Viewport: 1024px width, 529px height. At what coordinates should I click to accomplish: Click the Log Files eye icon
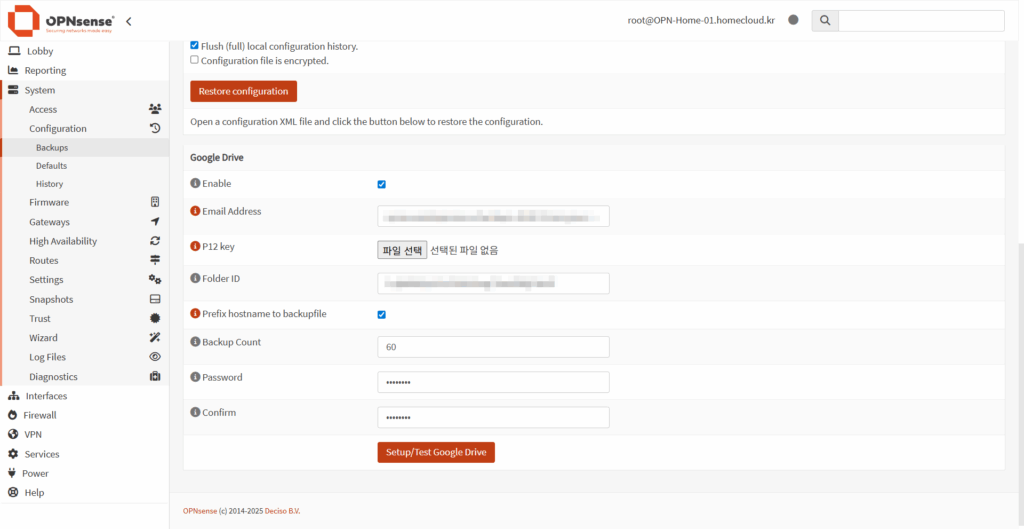click(x=155, y=357)
